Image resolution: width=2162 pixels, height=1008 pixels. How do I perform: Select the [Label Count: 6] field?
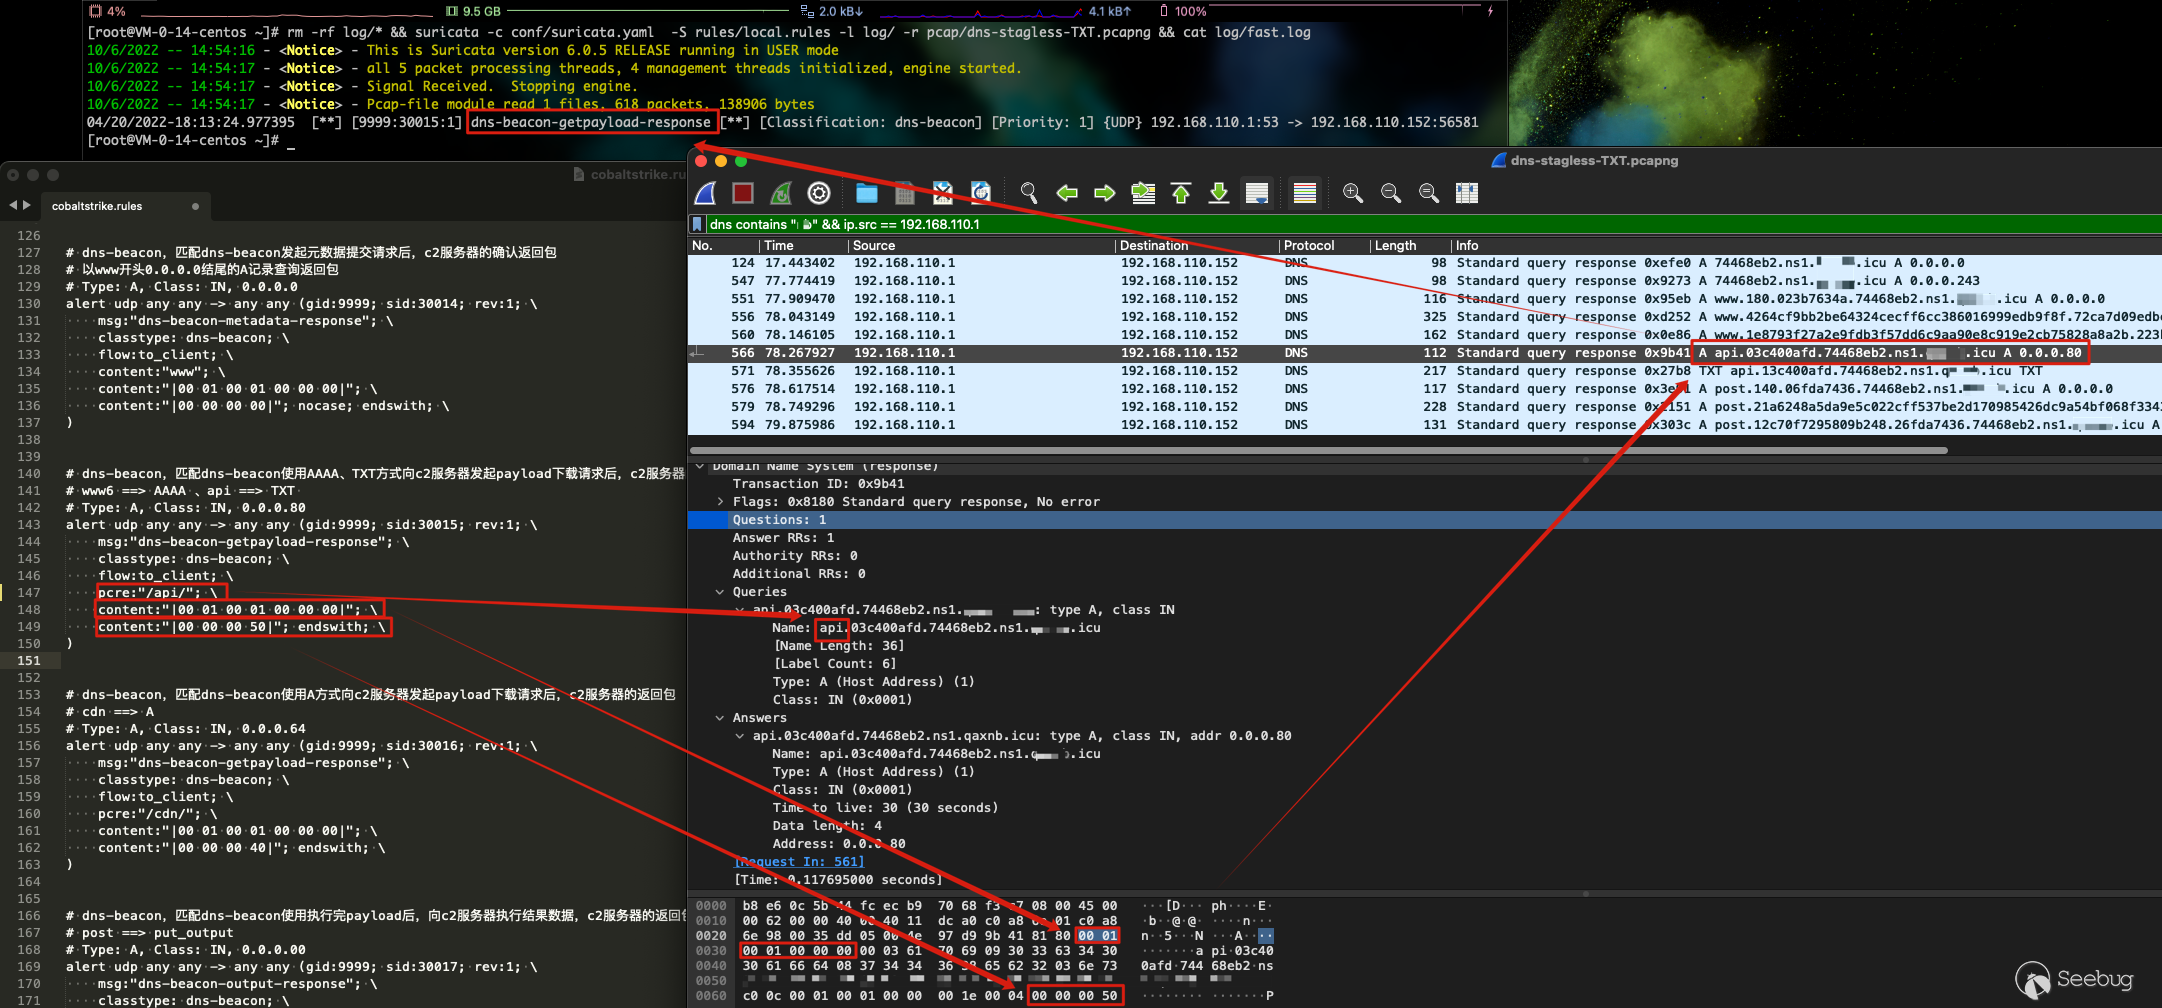point(835,664)
